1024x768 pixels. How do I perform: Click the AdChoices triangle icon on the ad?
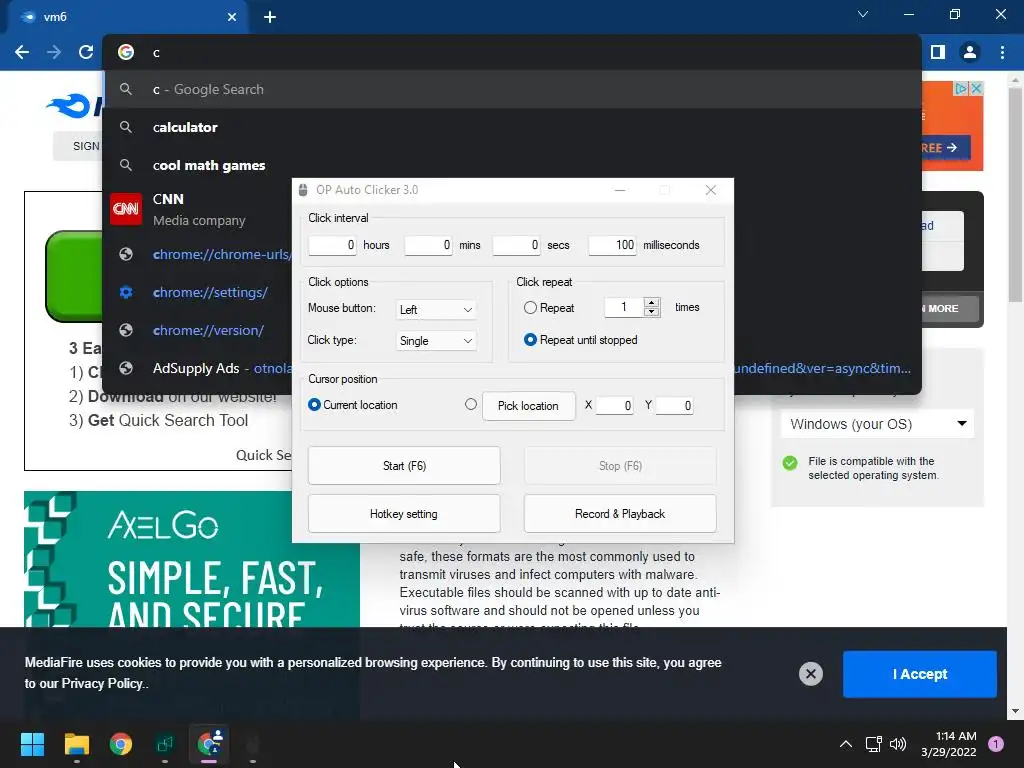point(961,88)
